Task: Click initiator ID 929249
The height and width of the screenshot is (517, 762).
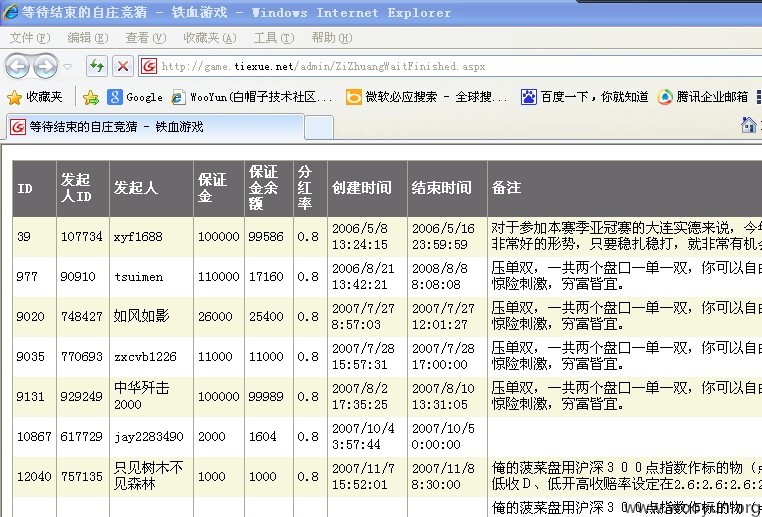Action: coord(82,396)
